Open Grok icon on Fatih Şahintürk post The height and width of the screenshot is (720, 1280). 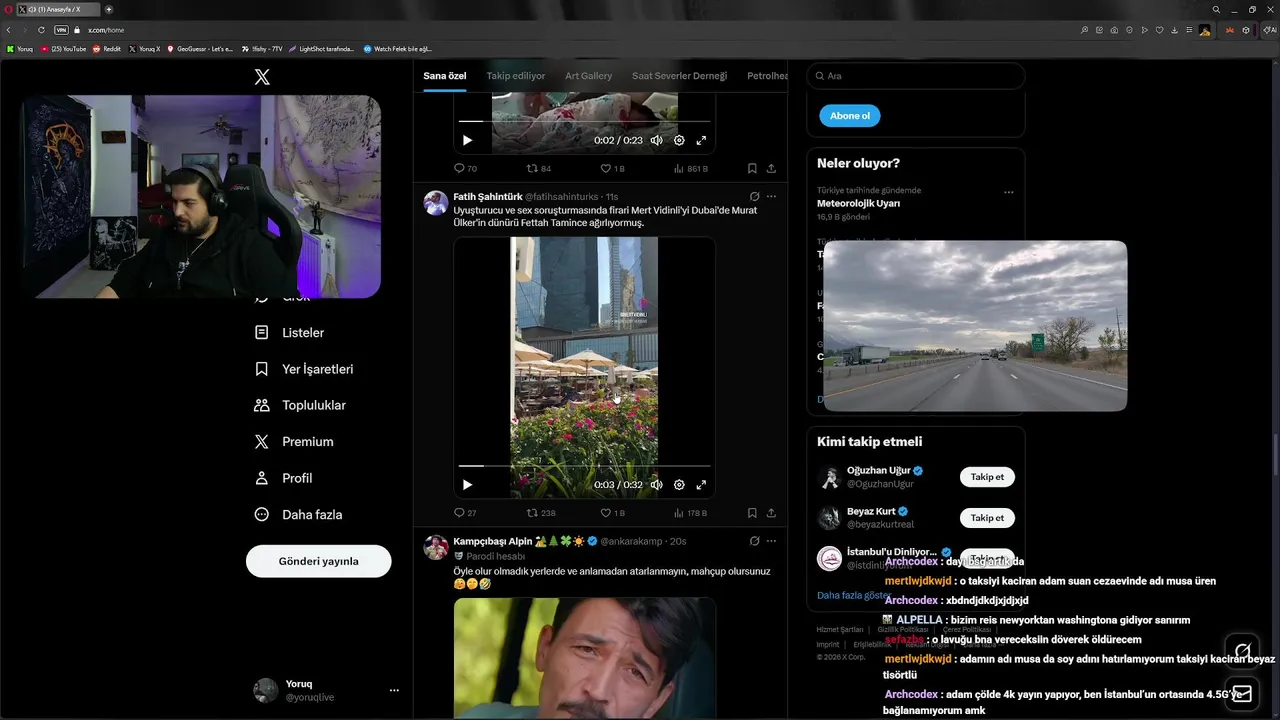(x=754, y=197)
